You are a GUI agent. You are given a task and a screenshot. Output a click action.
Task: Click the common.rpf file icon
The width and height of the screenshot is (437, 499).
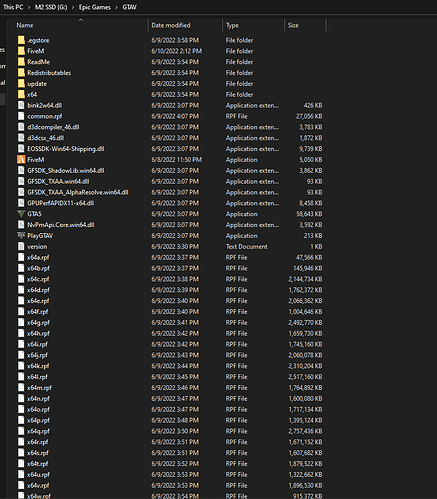[x=21, y=116]
